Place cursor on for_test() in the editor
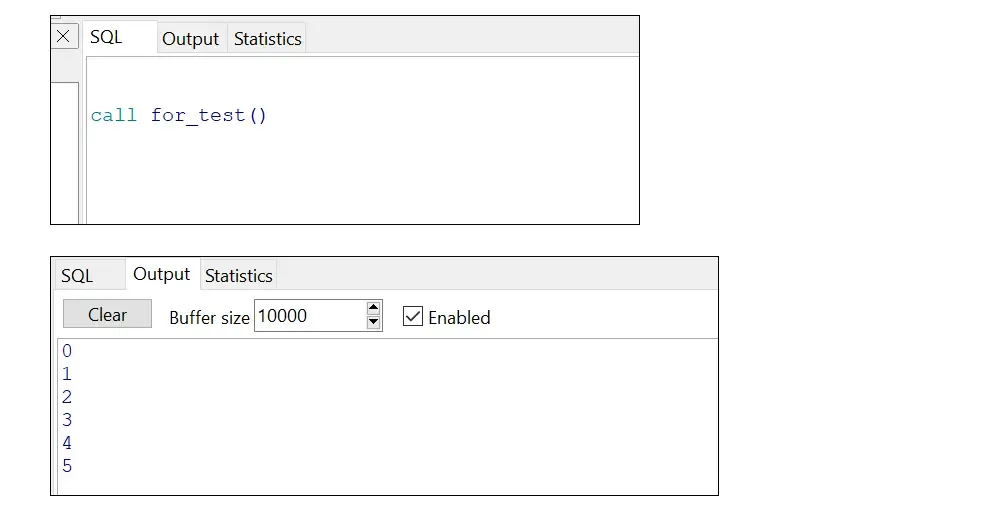This screenshot has width=983, height=525. click(209, 115)
